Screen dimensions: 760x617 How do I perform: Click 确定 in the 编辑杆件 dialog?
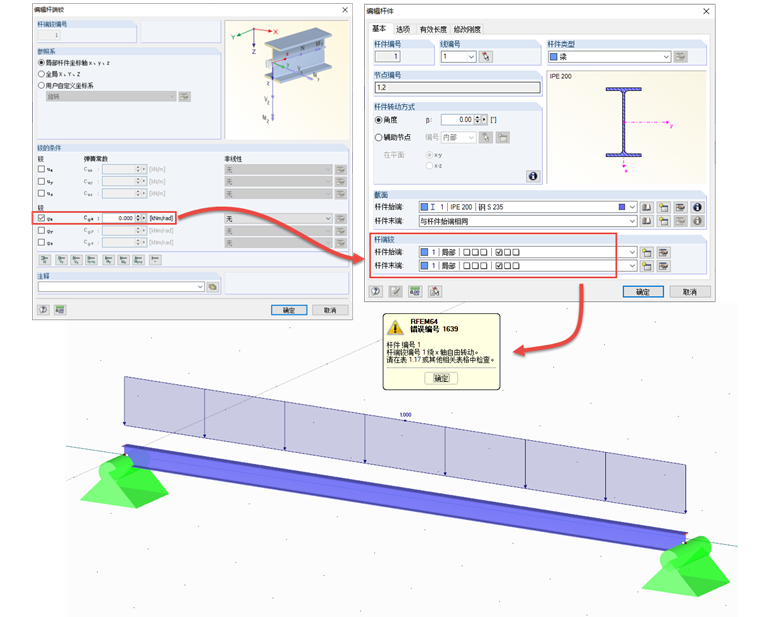pos(643,292)
